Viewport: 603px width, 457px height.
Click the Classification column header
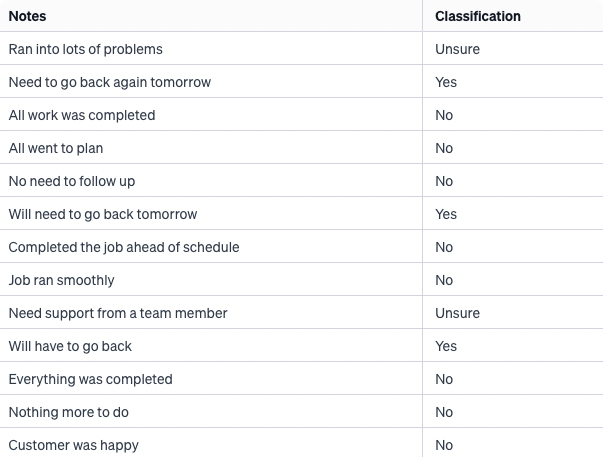click(x=478, y=16)
